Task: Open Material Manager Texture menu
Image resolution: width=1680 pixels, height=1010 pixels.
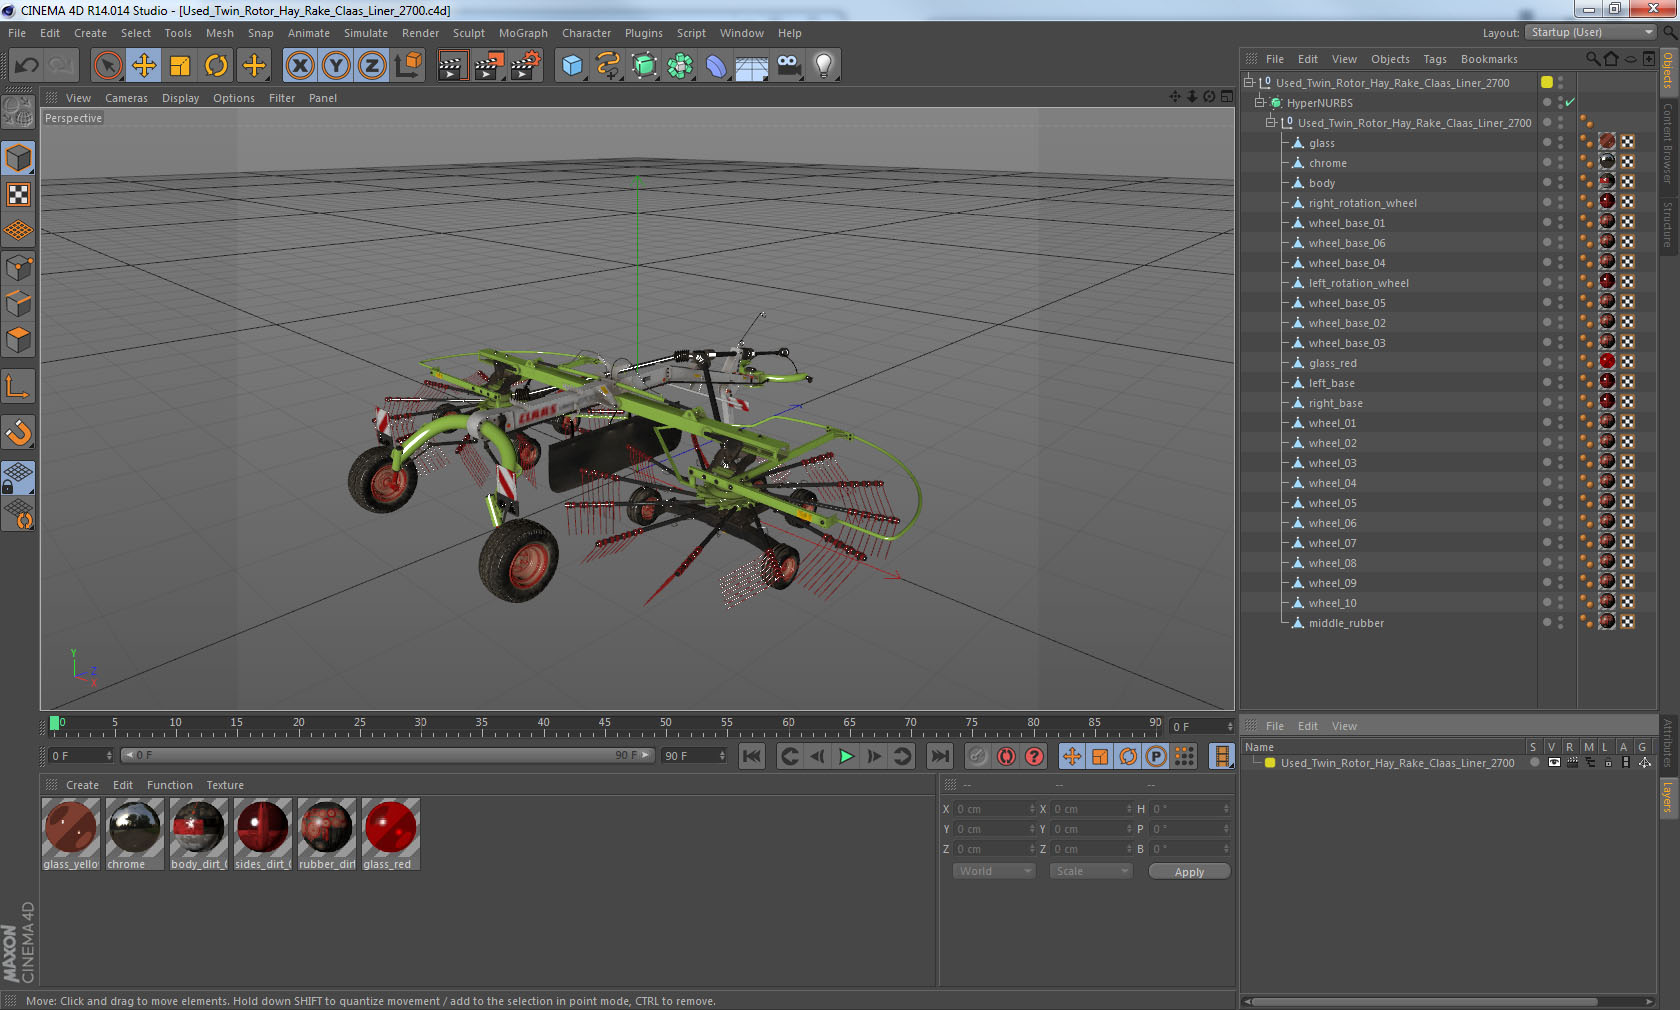Action: (x=225, y=785)
